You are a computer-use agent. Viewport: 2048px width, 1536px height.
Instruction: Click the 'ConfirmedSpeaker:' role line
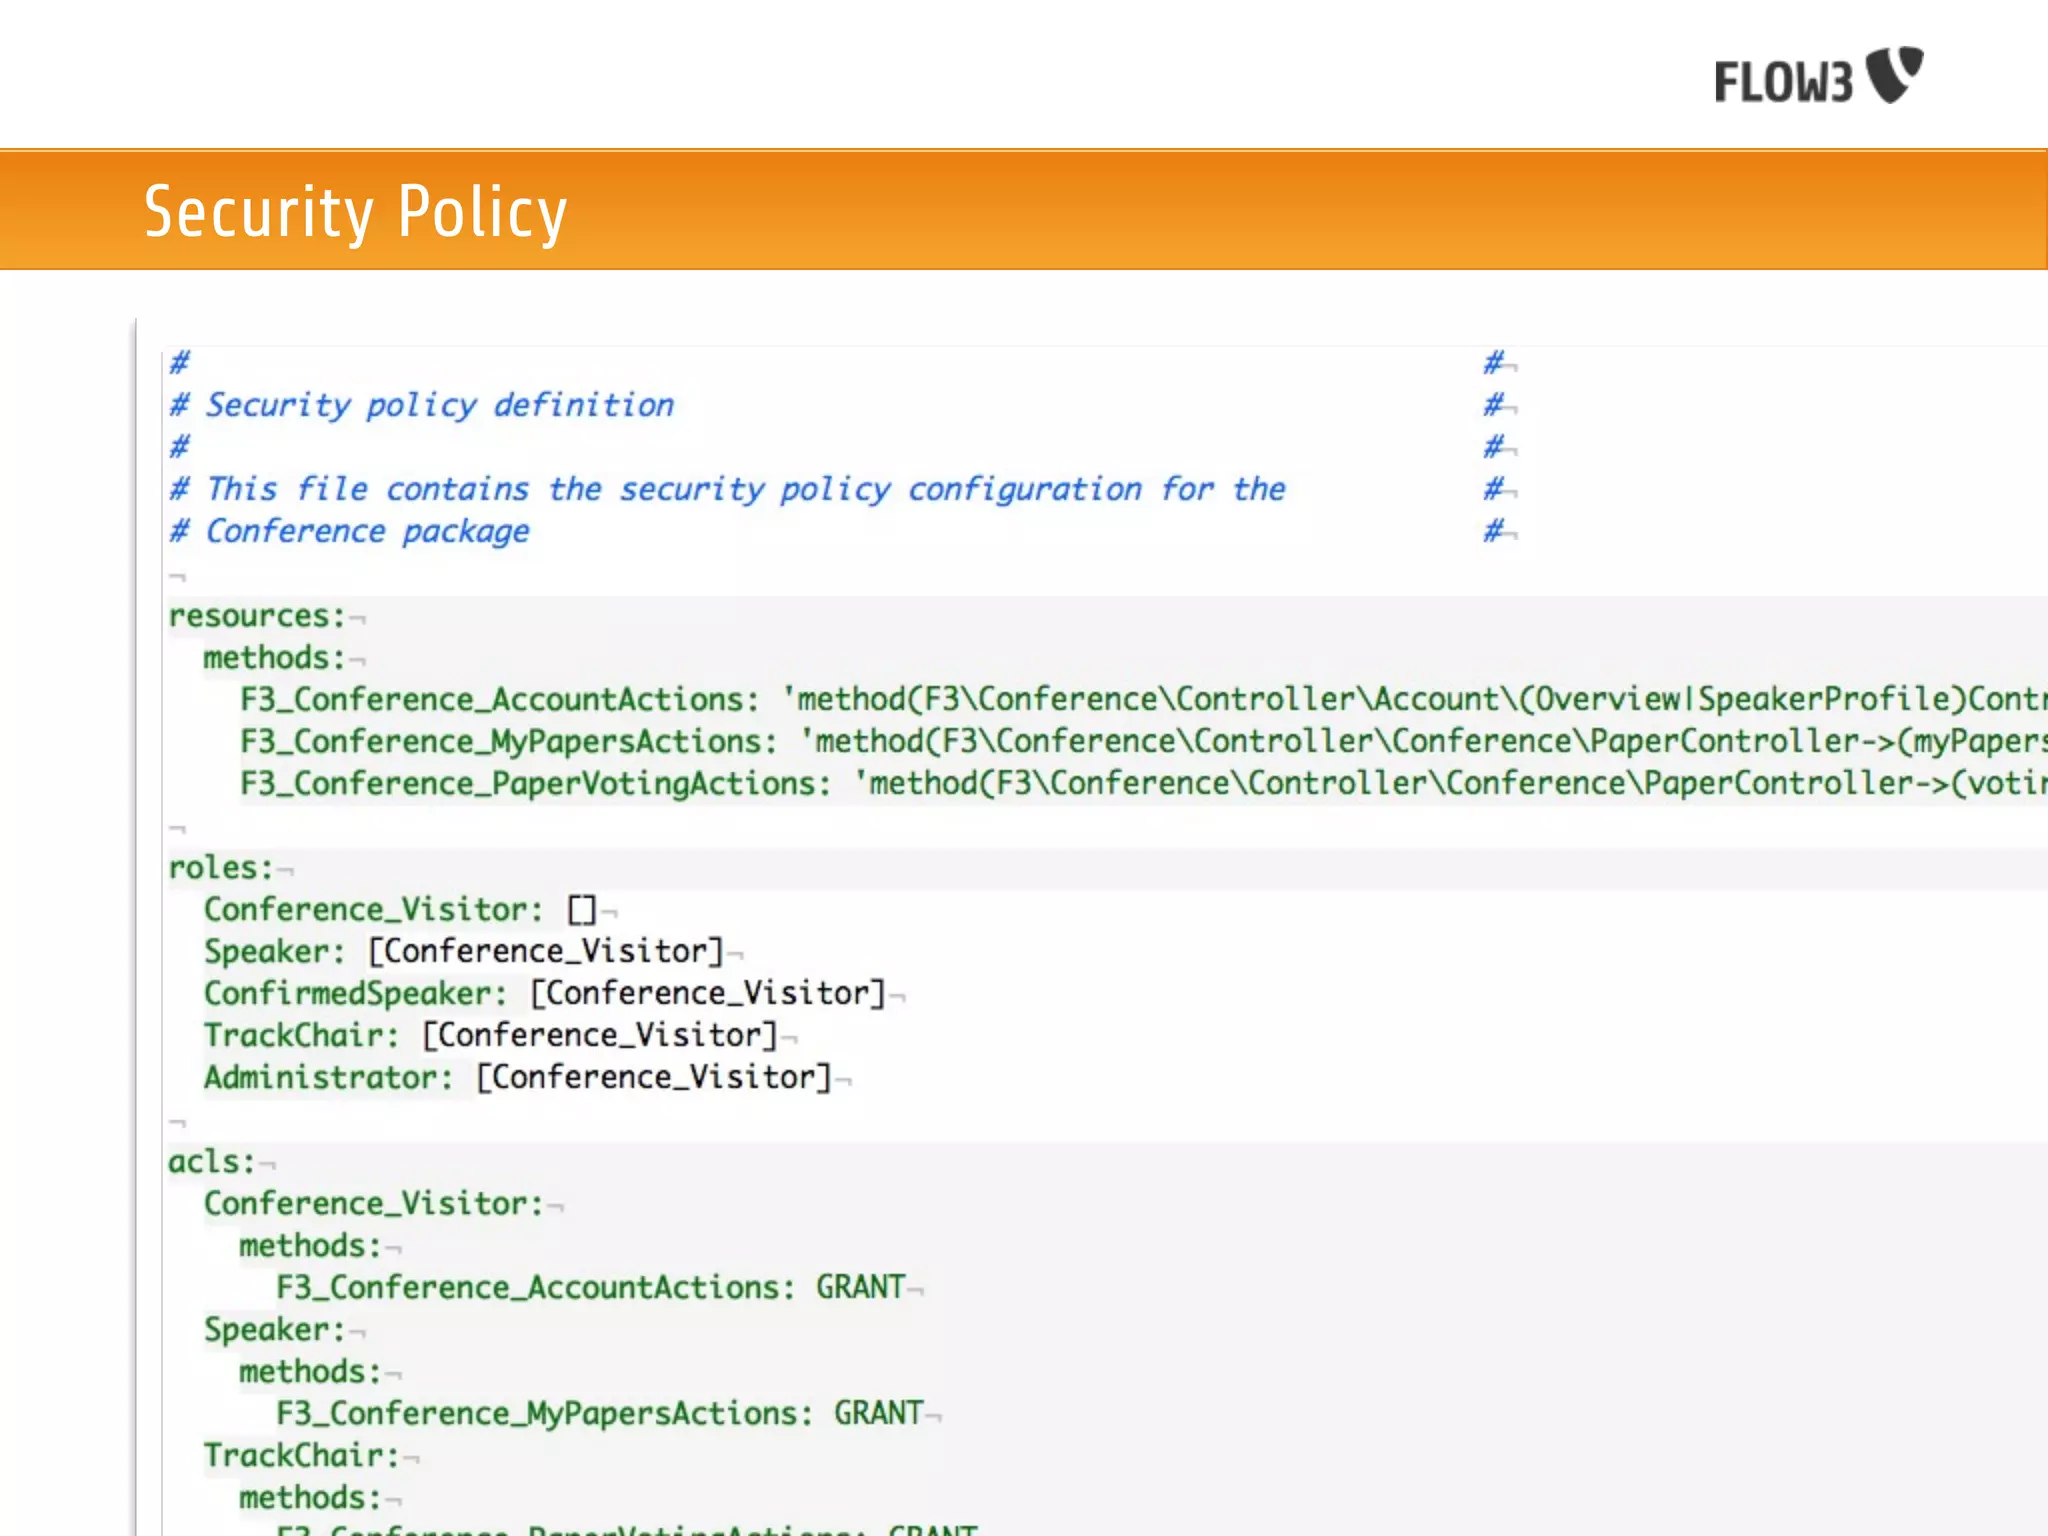pos(544,994)
